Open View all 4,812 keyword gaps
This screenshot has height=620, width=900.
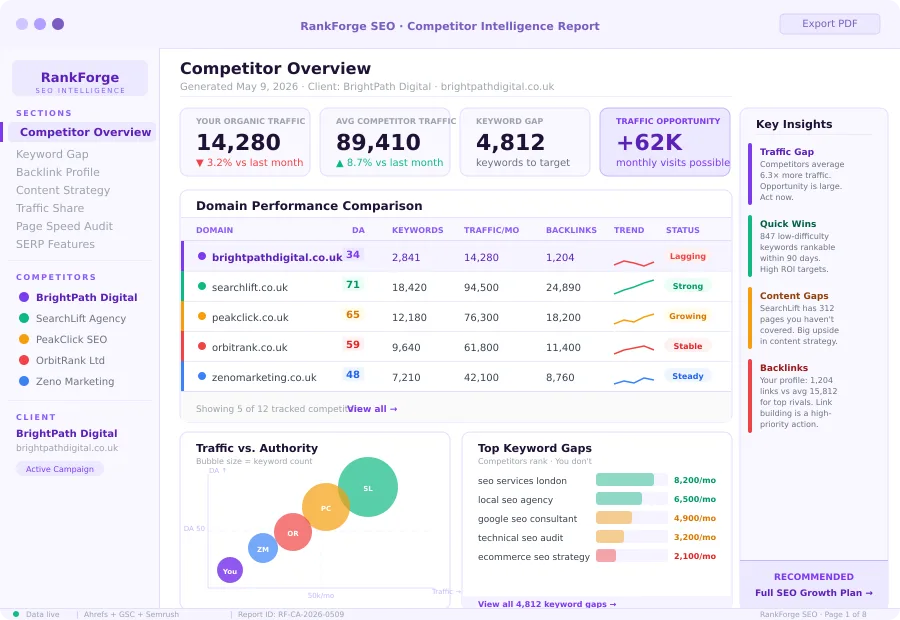pyautogui.click(x=547, y=604)
